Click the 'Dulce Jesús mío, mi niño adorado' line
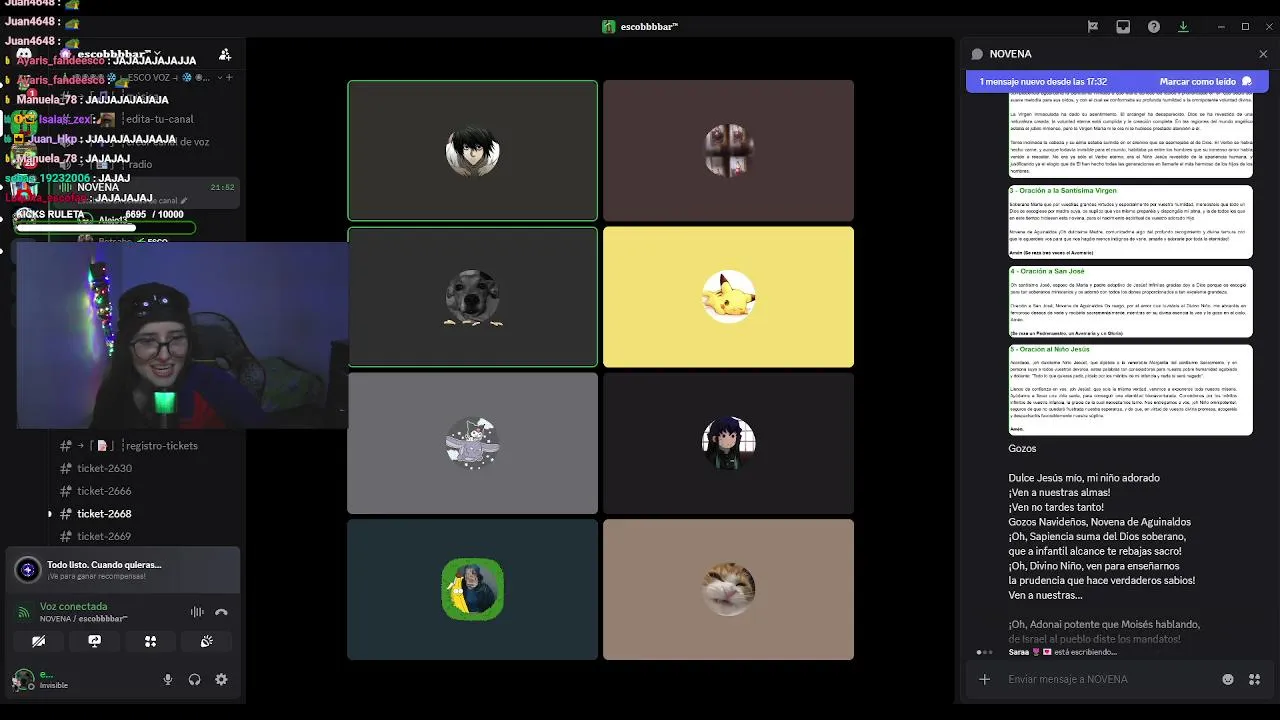The height and width of the screenshot is (720, 1280). (x=1084, y=478)
